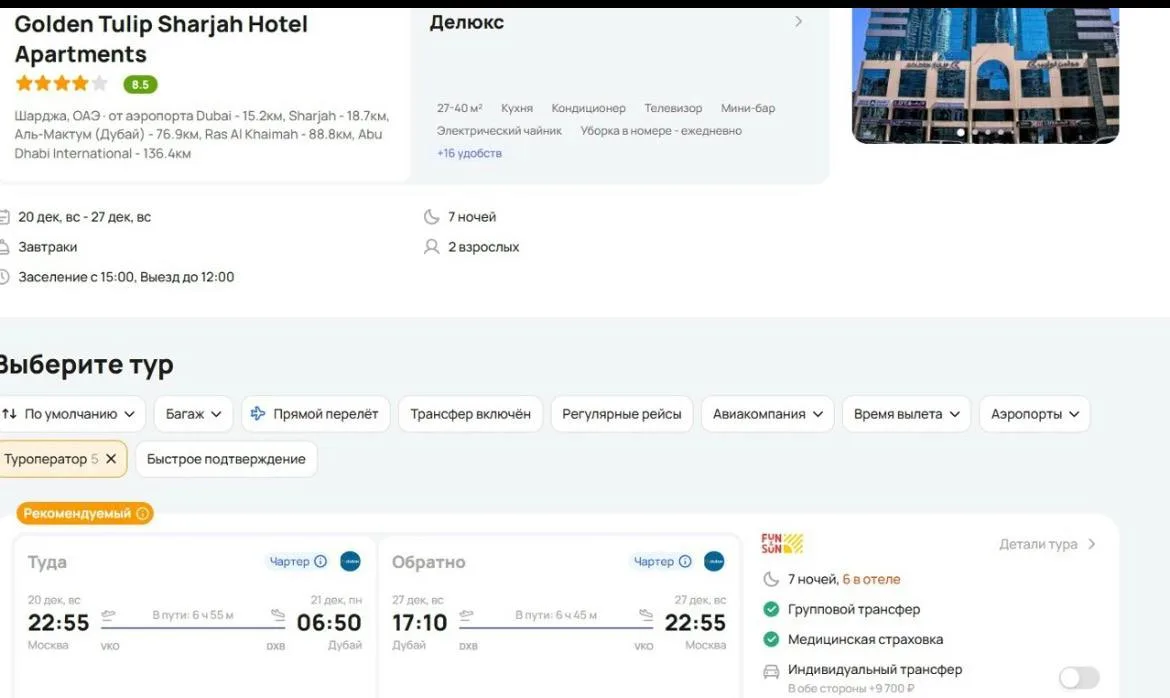
Task: Open the hotel building photo thumbnail
Action: [985, 75]
